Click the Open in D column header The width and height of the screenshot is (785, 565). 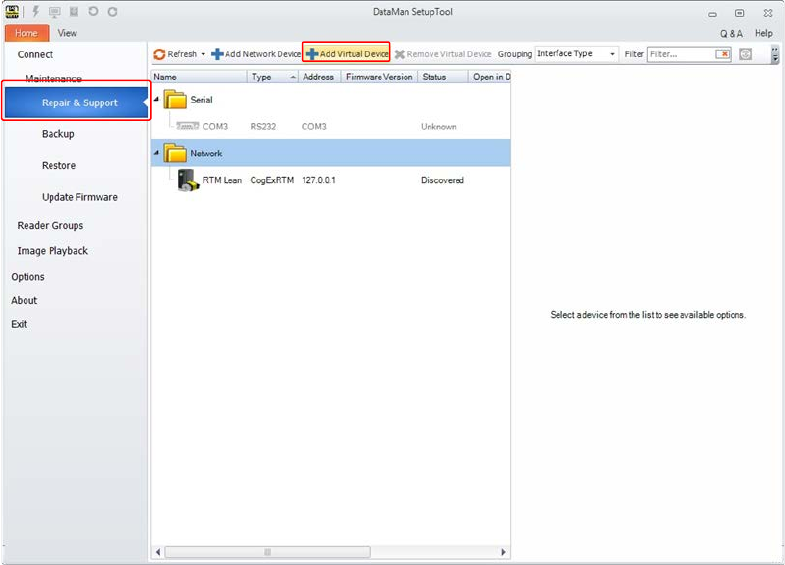coord(489,77)
